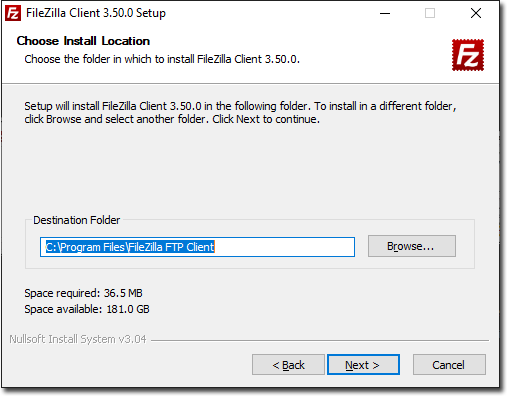Click the 'FileZilla Client 3.50.0 Setup' window title

pyautogui.click(x=96, y=13)
